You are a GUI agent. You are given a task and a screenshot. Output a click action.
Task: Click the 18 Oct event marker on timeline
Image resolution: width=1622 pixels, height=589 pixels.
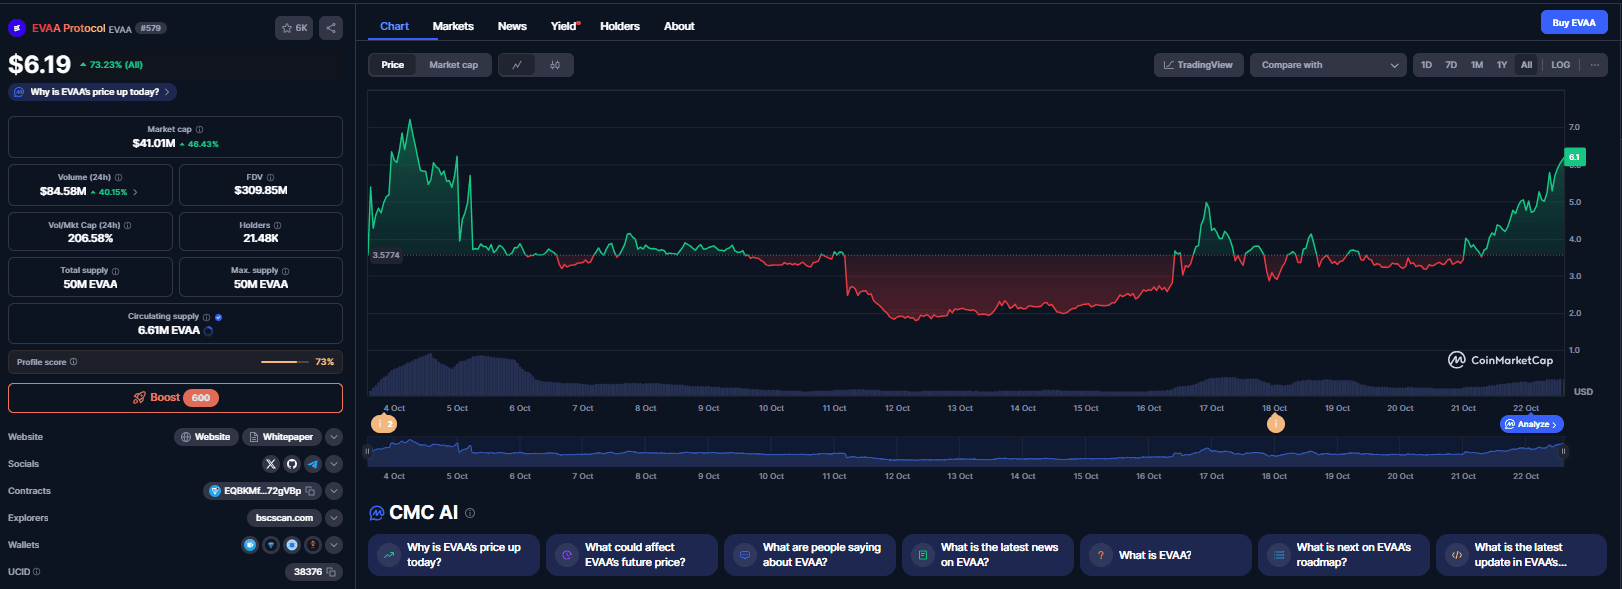click(1275, 424)
